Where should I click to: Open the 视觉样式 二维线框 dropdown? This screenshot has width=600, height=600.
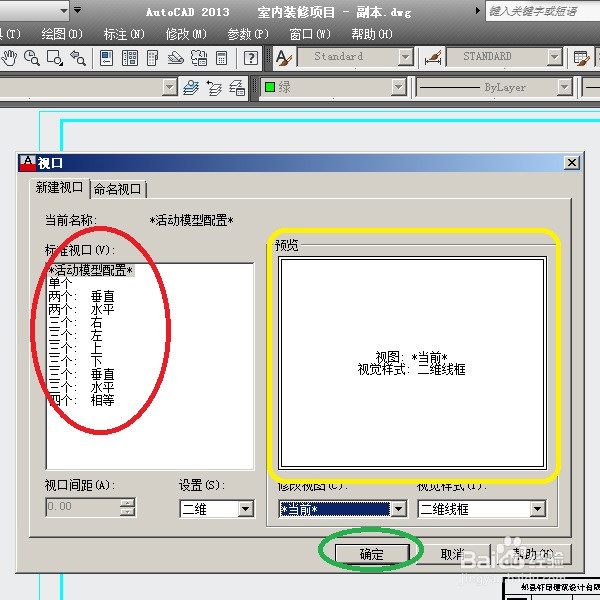(538, 509)
